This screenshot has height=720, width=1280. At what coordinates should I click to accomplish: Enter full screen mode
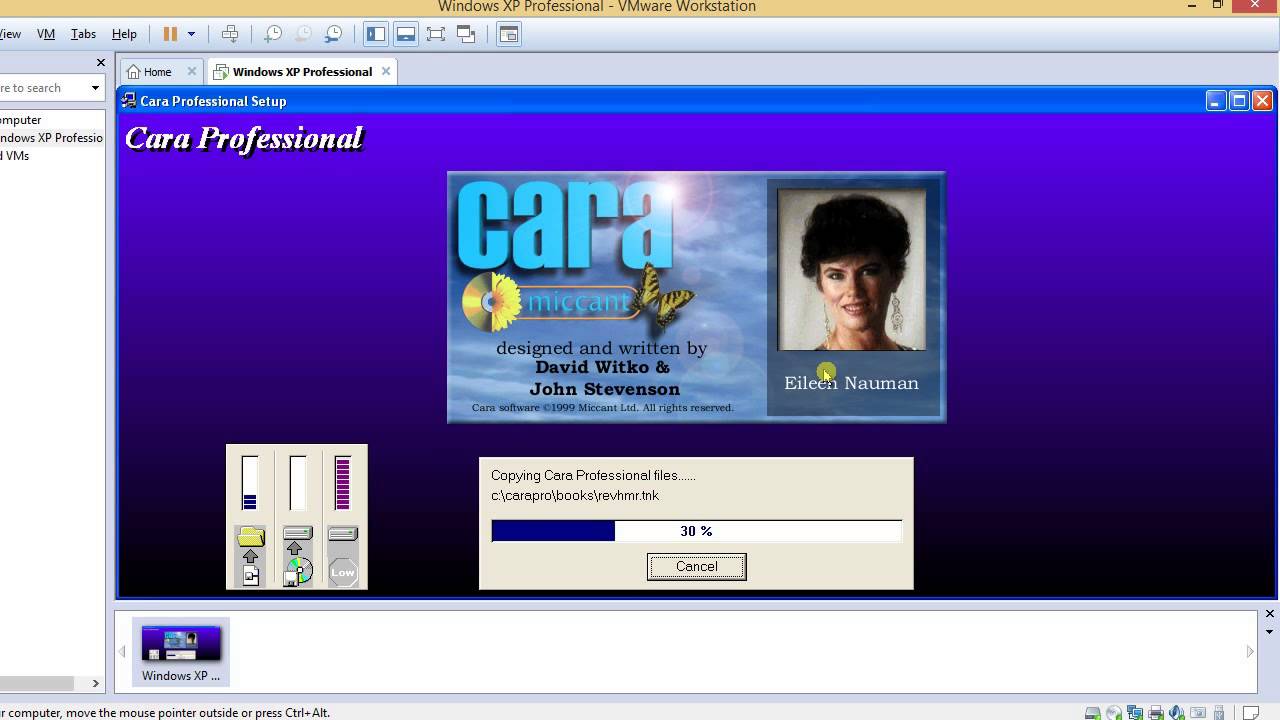(x=436, y=34)
